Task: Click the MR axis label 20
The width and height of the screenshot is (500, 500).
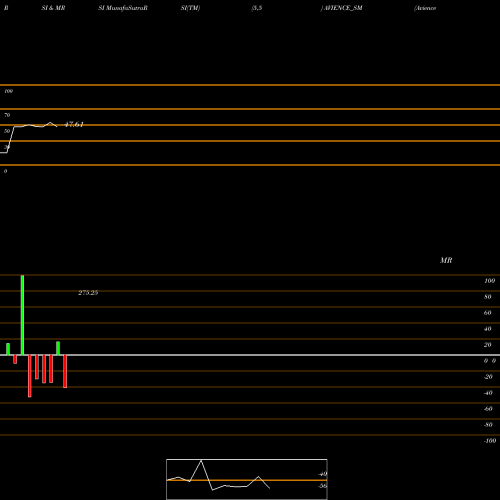Action: point(488,345)
